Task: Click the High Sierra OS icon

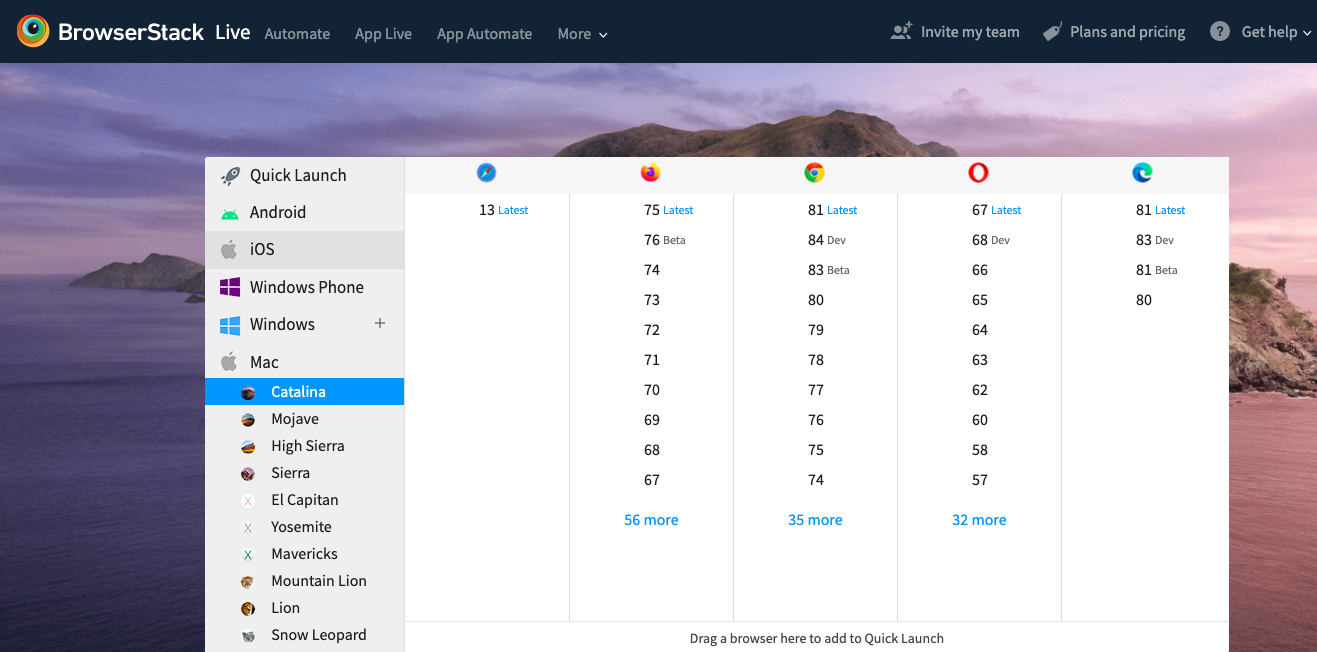Action: [248, 447]
